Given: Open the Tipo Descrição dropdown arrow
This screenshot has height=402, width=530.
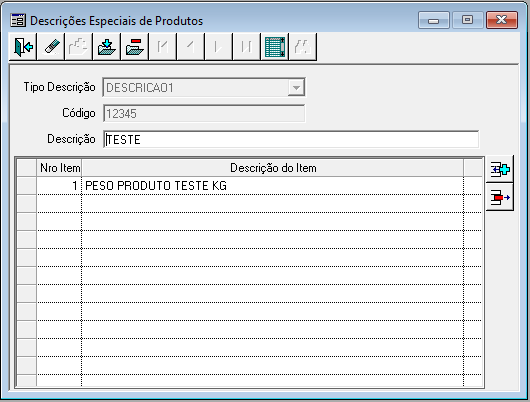Looking at the screenshot, I should (296, 88).
